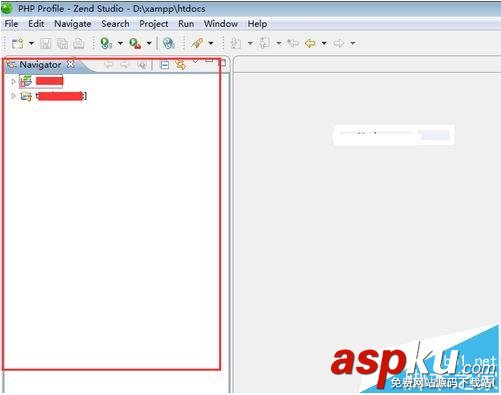Open the Navigate menu
The image size is (501, 395).
point(73,24)
